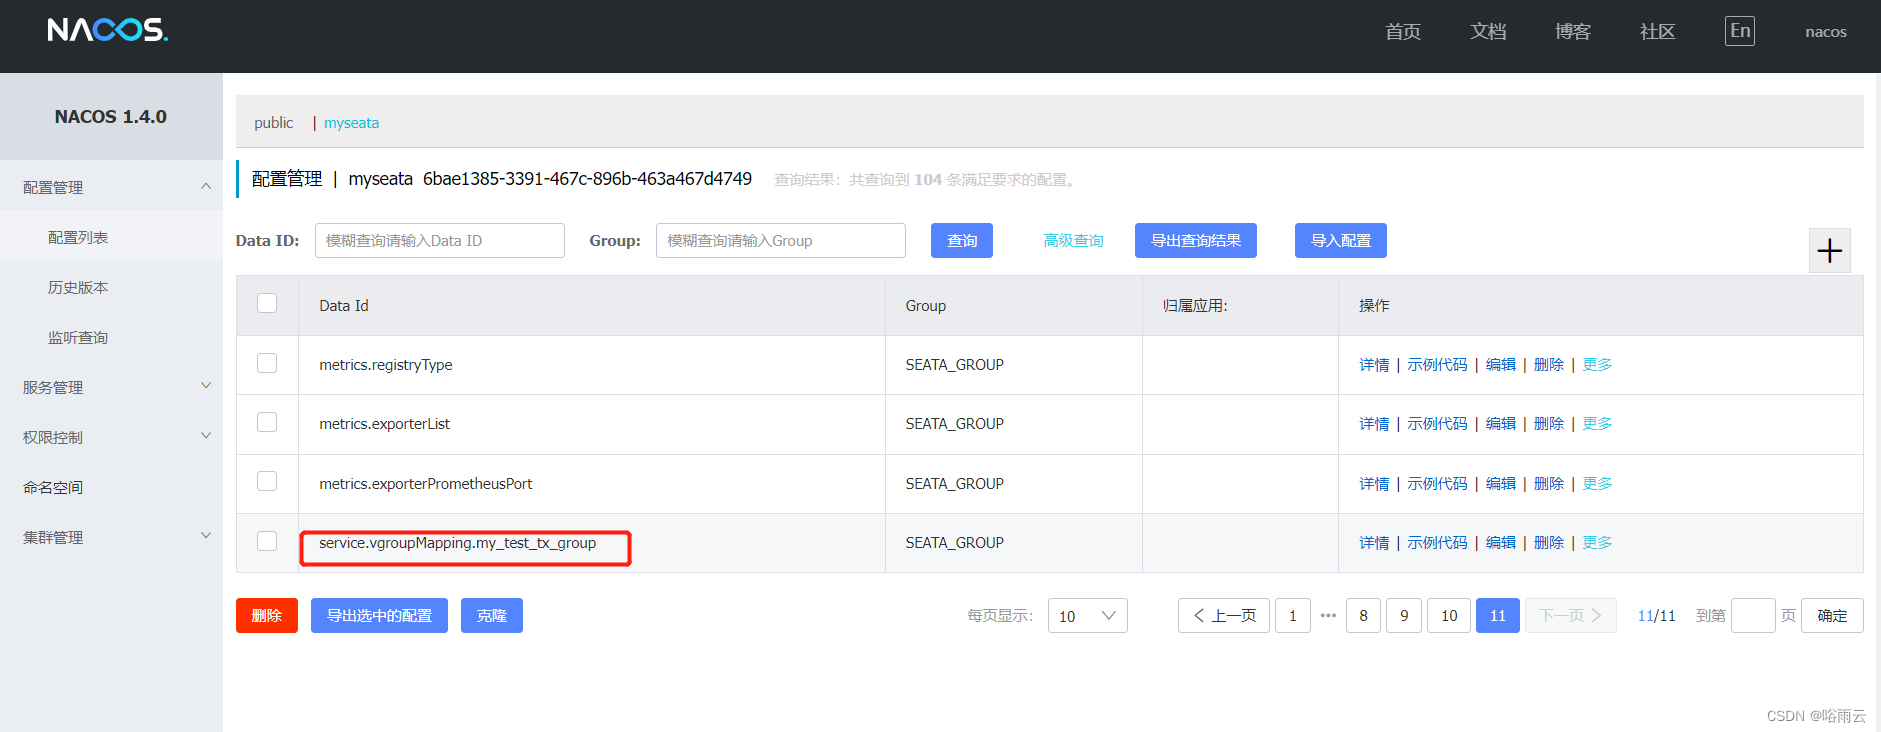Click the NACOS logo
This screenshot has height=732, width=1881.
107,30
